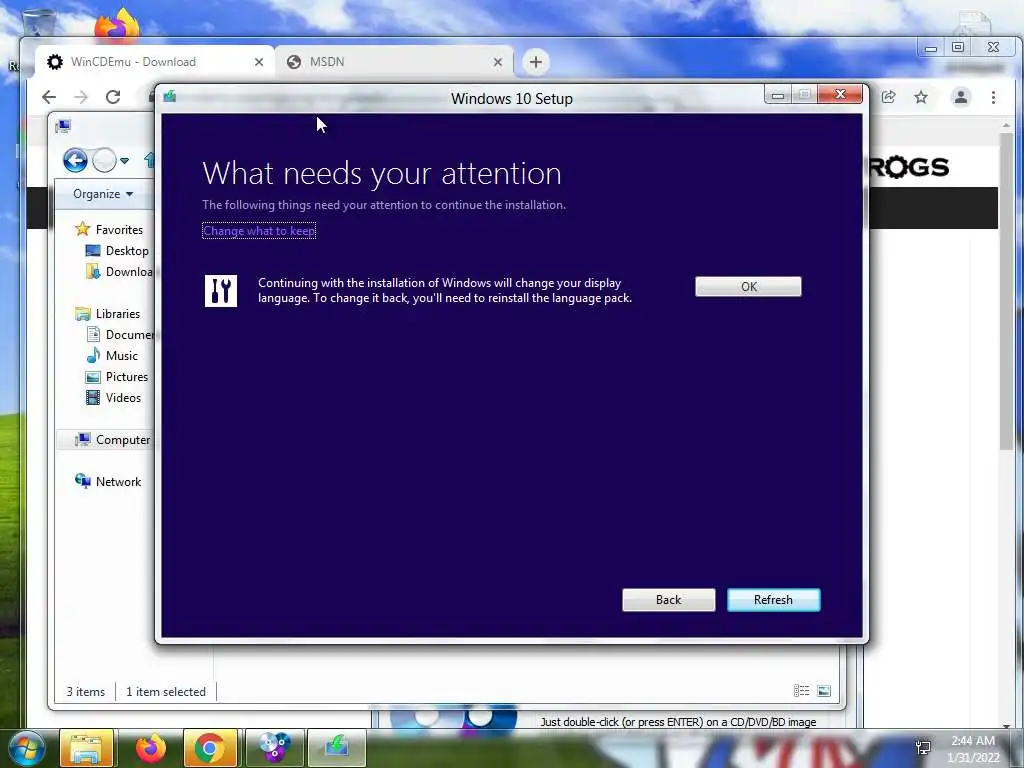Switch Explorer to details view icon
This screenshot has width=1024, height=768.
(801, 691)
